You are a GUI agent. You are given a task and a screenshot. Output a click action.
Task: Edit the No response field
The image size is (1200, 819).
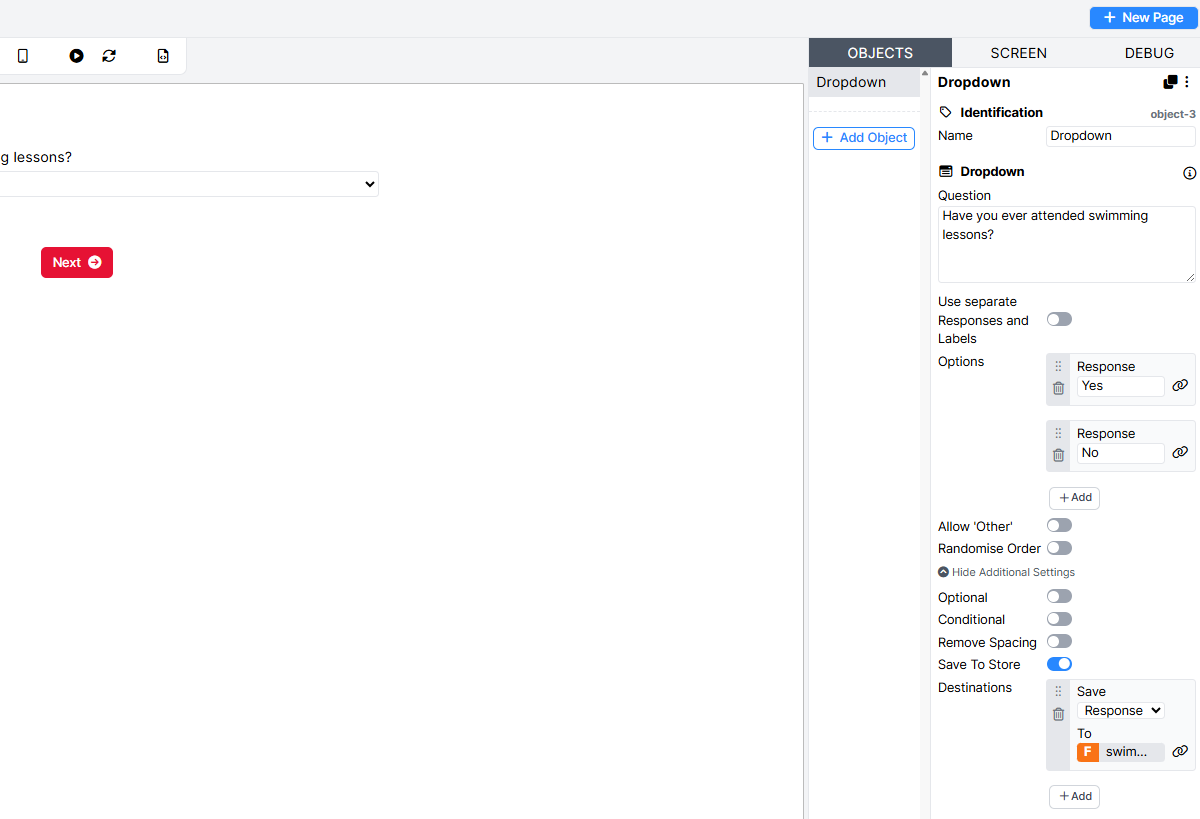1121,453
